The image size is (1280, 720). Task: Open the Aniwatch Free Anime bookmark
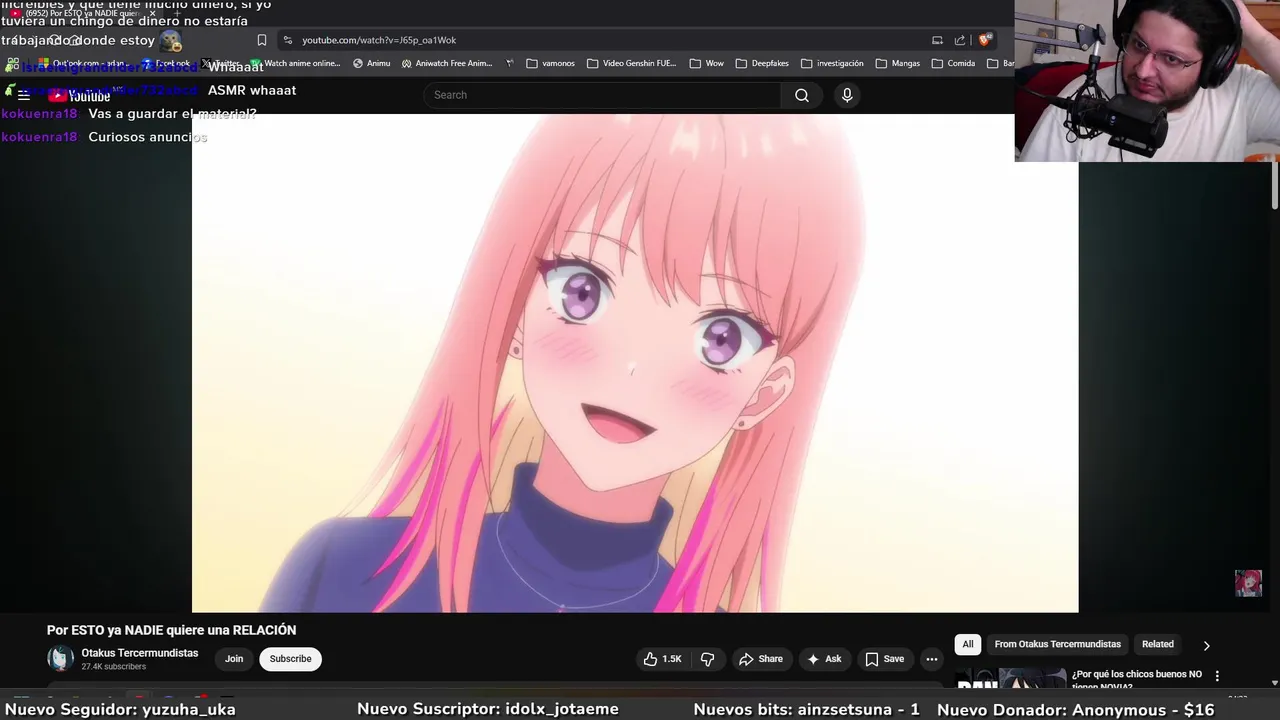[447, 63]
